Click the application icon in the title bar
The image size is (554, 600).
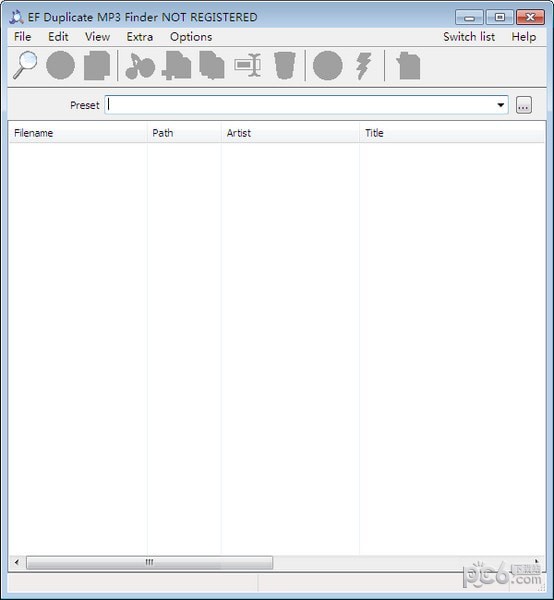click(x=16, y=17)
